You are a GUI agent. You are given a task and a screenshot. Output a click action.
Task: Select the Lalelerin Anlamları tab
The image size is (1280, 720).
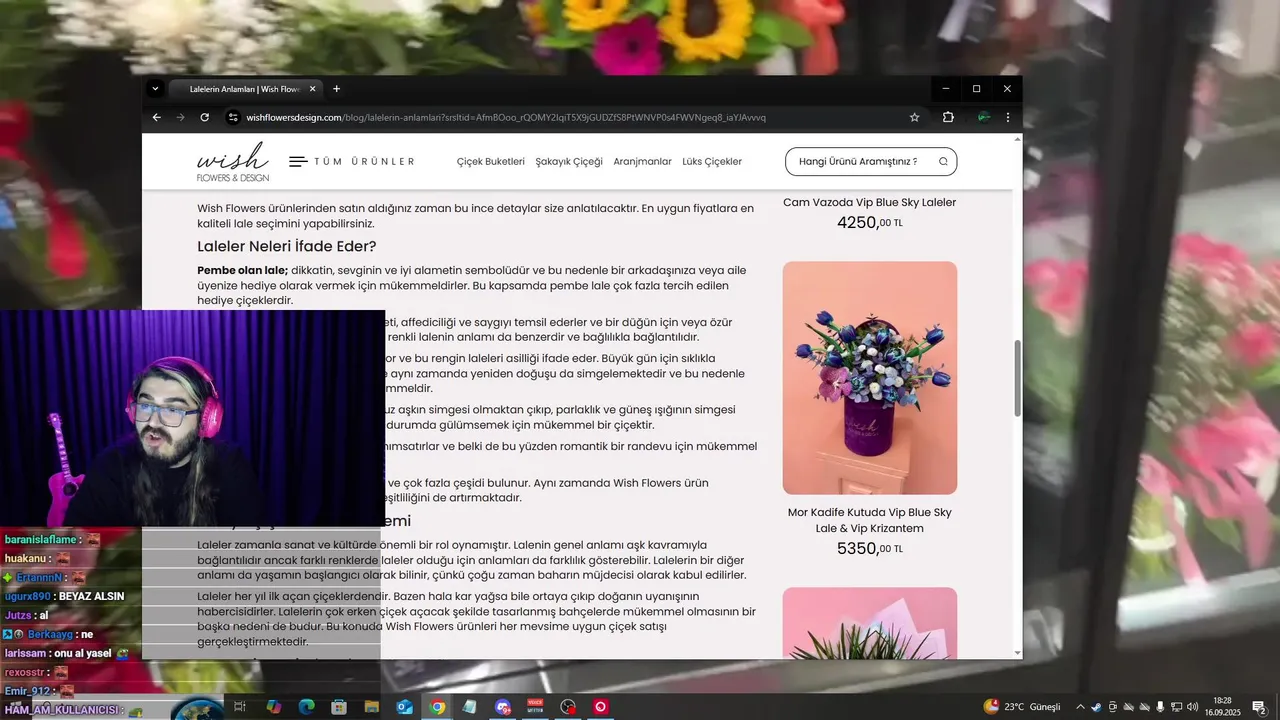click(x=244, y=89)
